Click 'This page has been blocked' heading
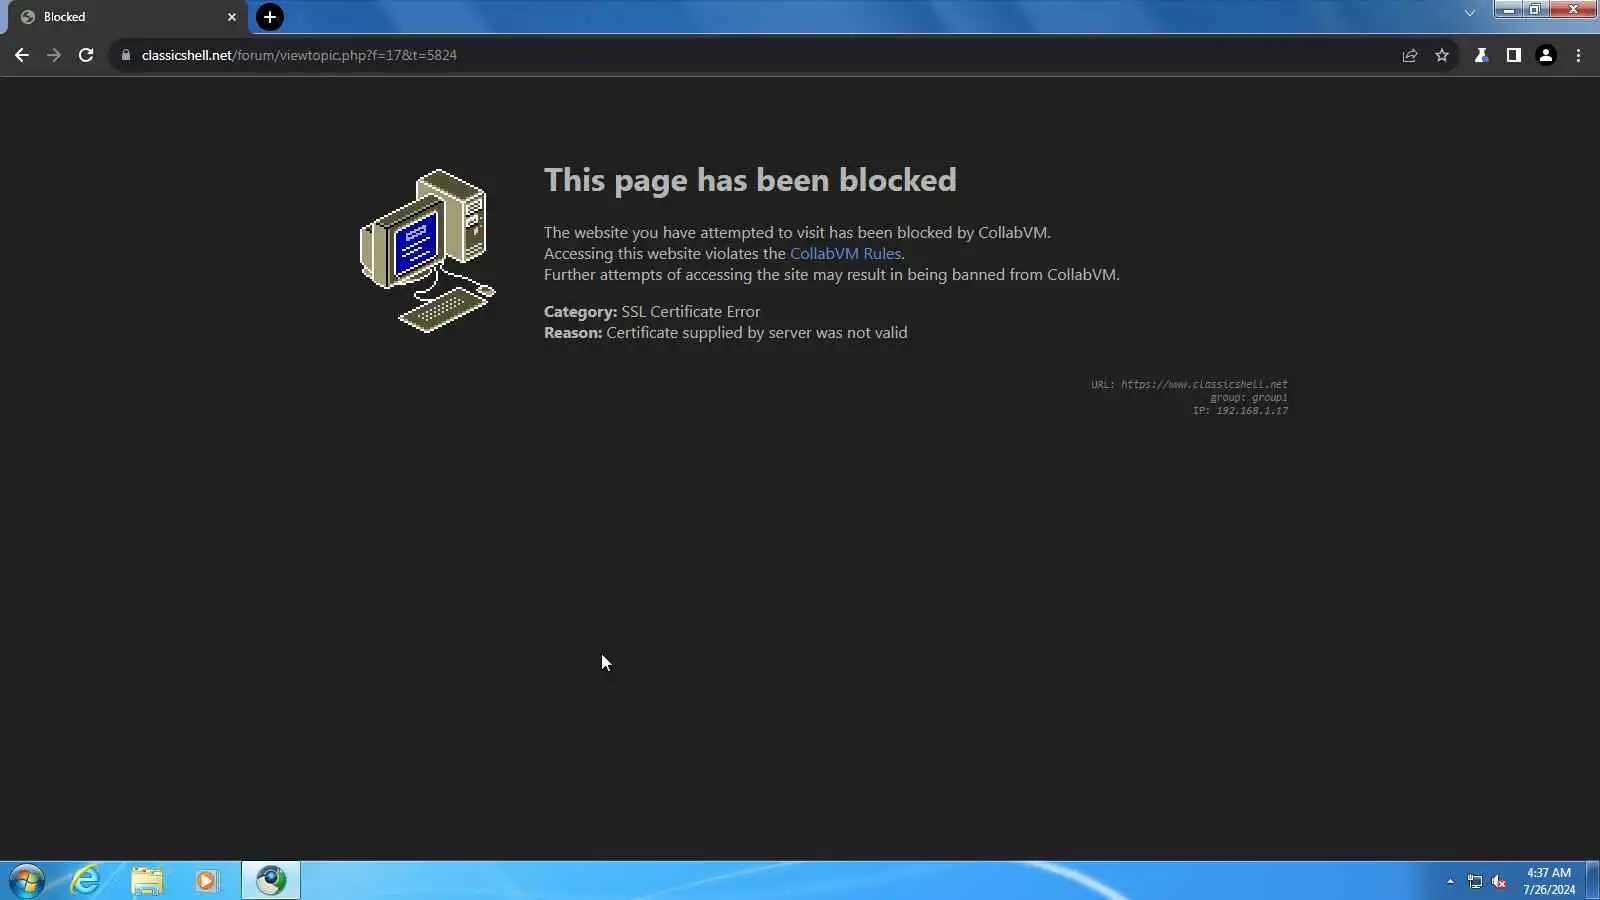The height and width of the screenshot is (900, 1600). click(750, 180)
